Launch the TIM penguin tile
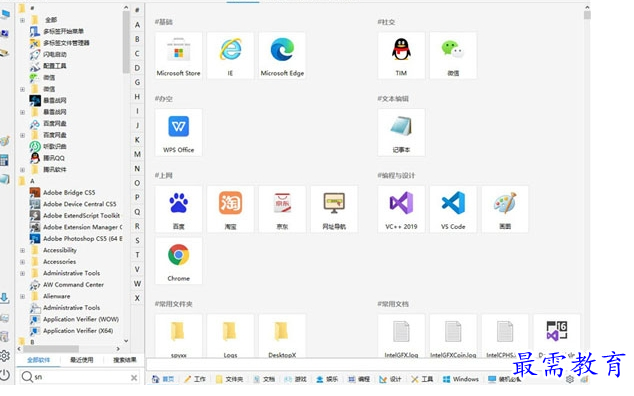 pyautogui.click(x=401, y=56)
